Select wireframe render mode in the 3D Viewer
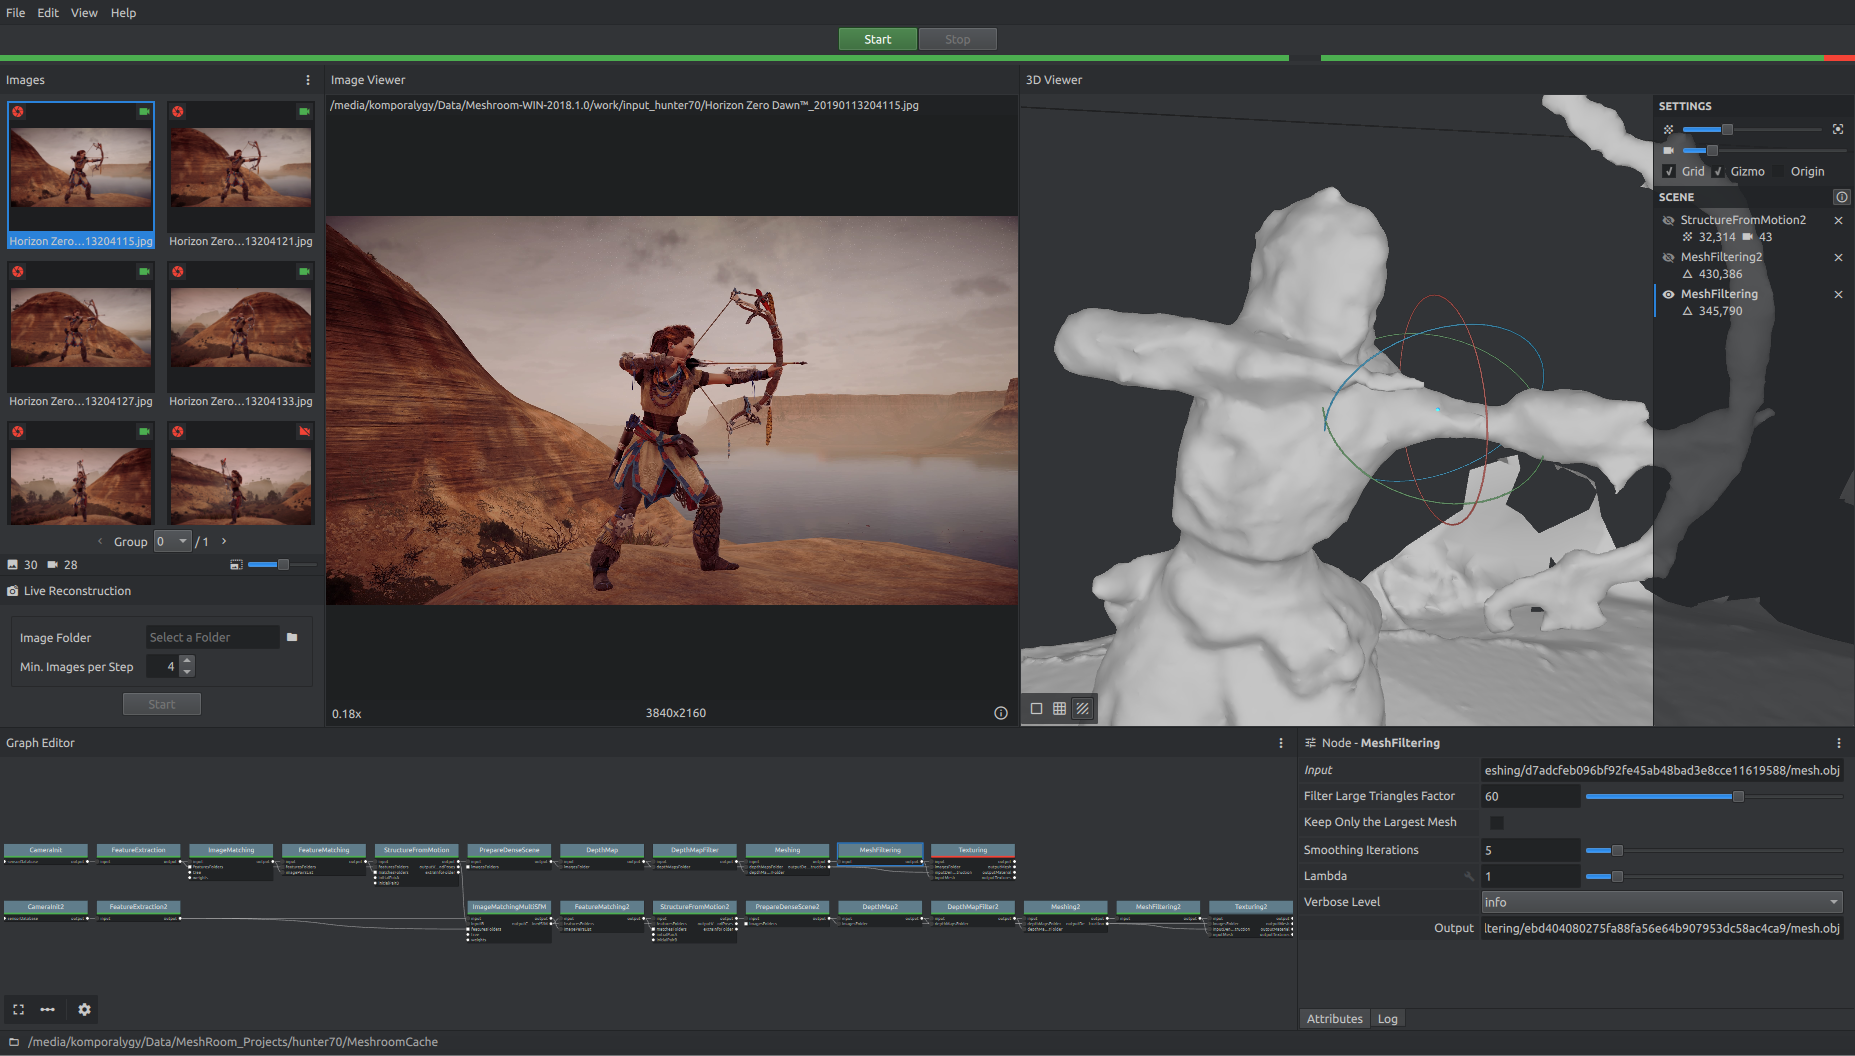 [1059, 709]
